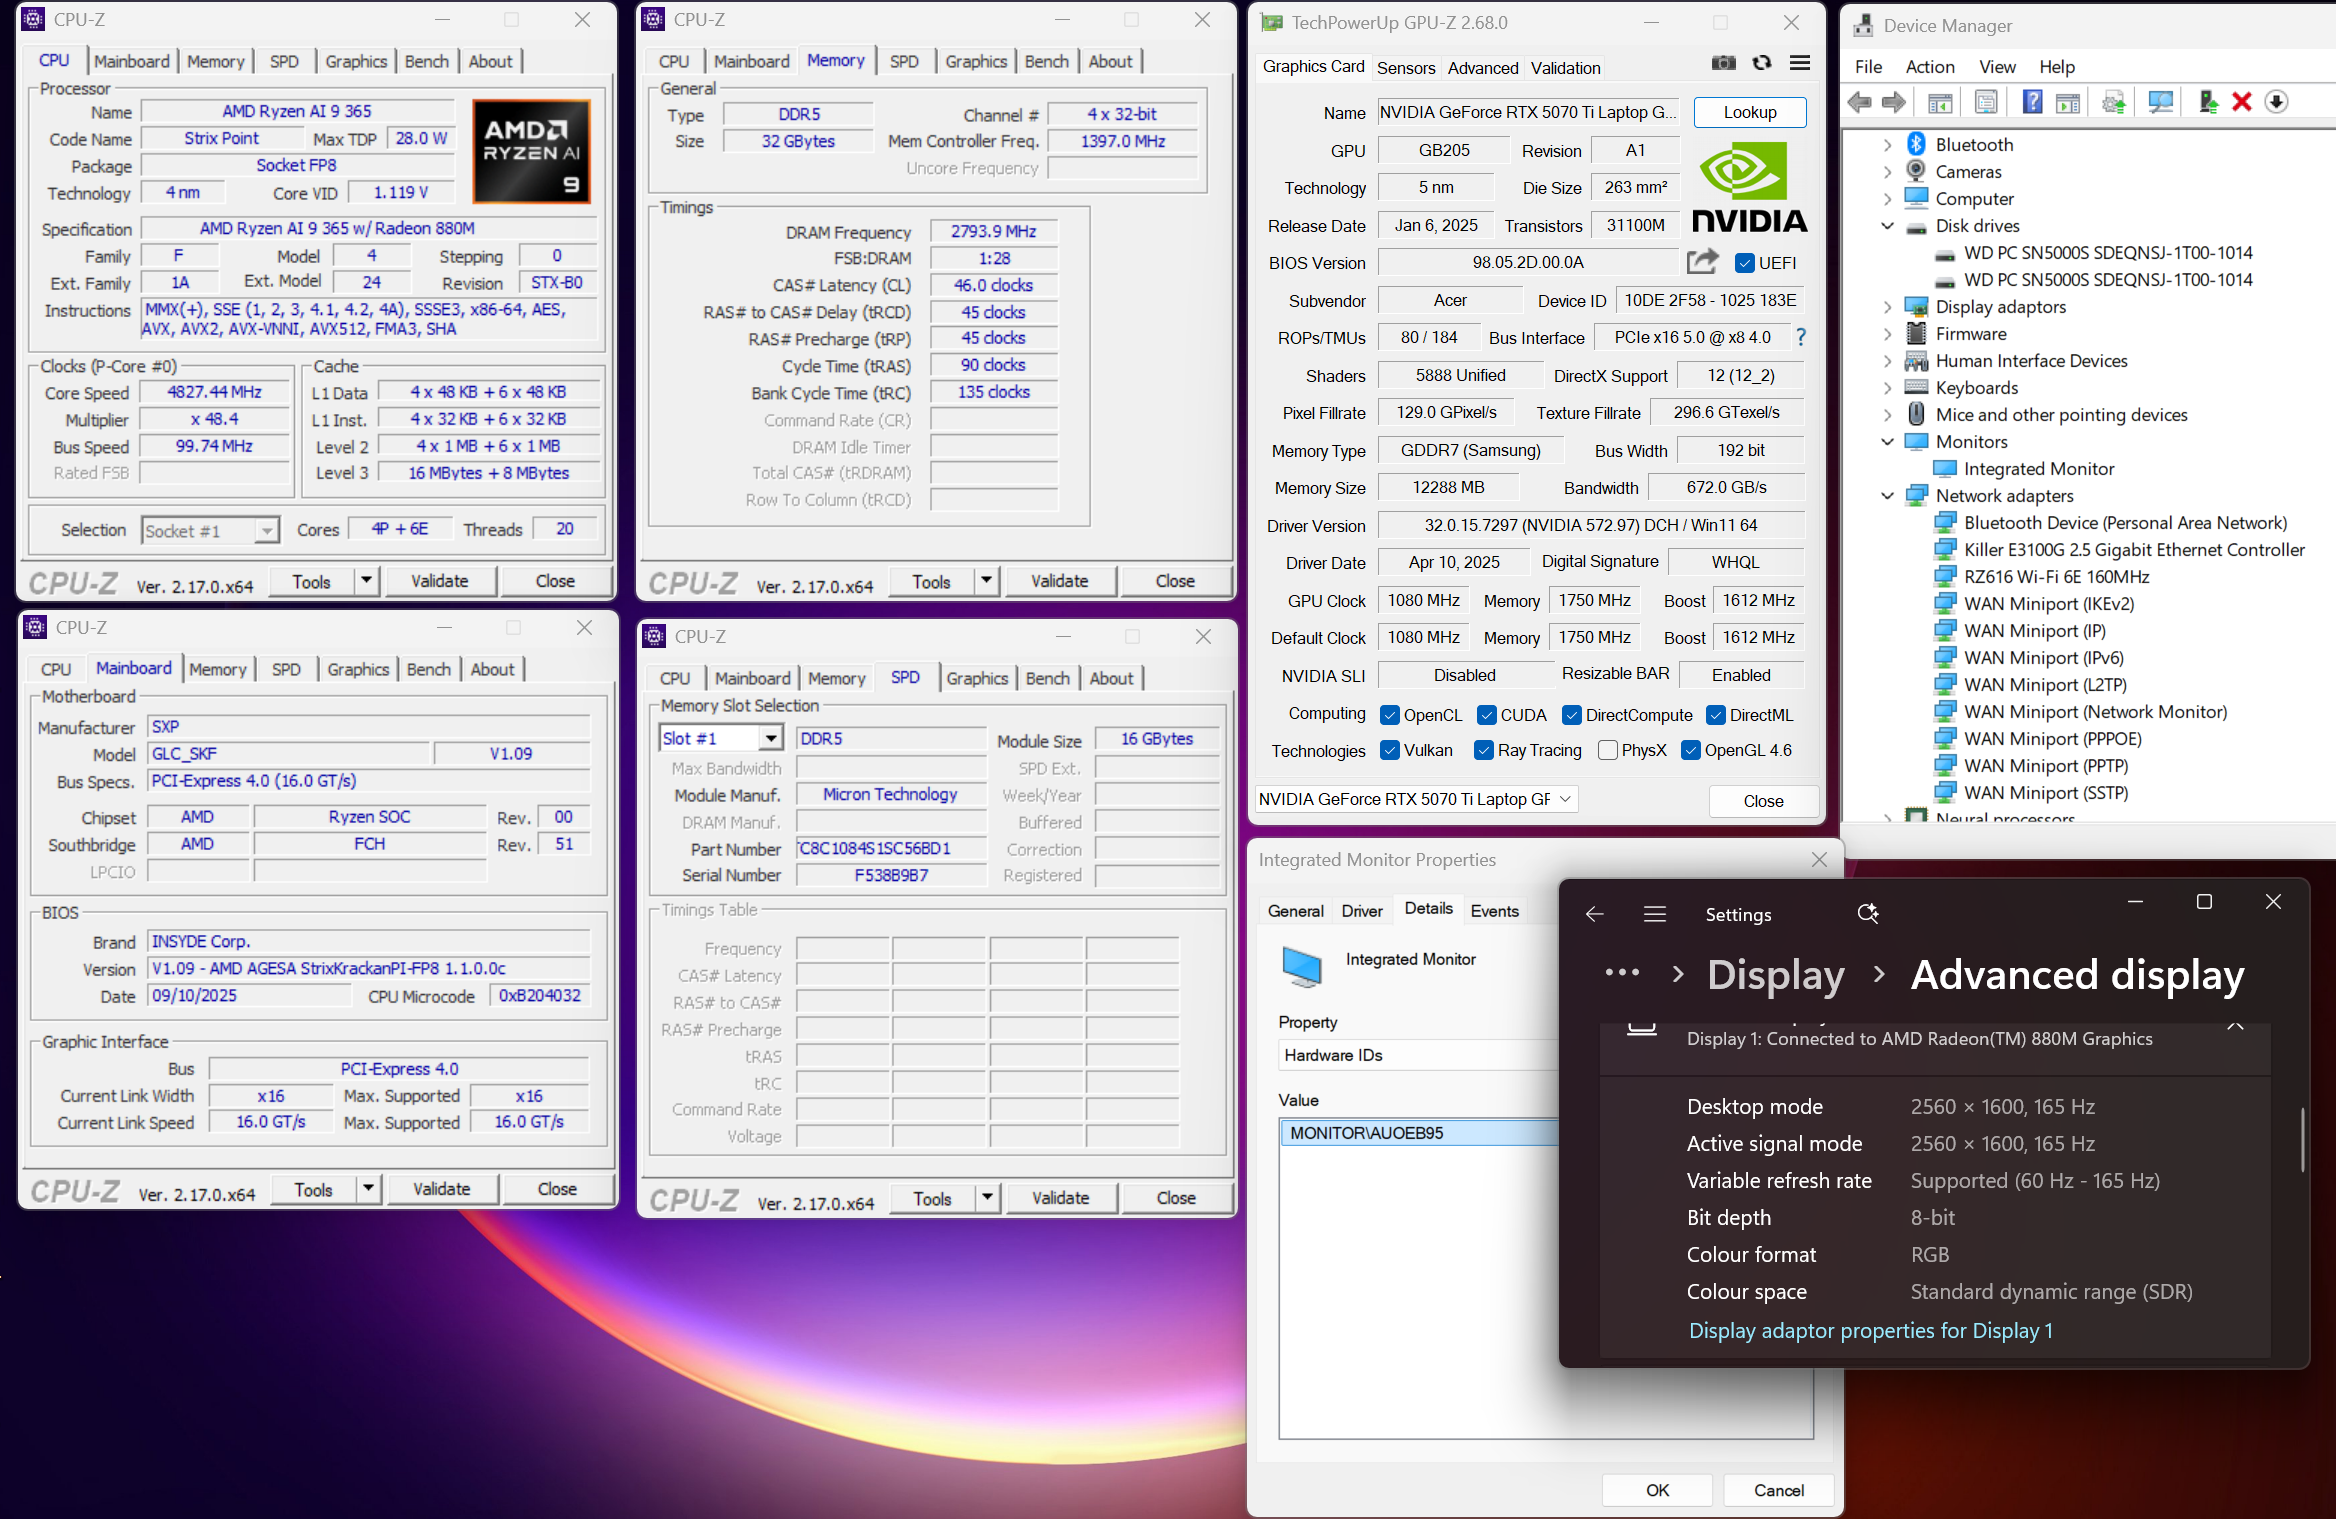Screen dimensions: 2336x1519
Task: Toggle the PhysX checkbox
Action: (1608, 751)
